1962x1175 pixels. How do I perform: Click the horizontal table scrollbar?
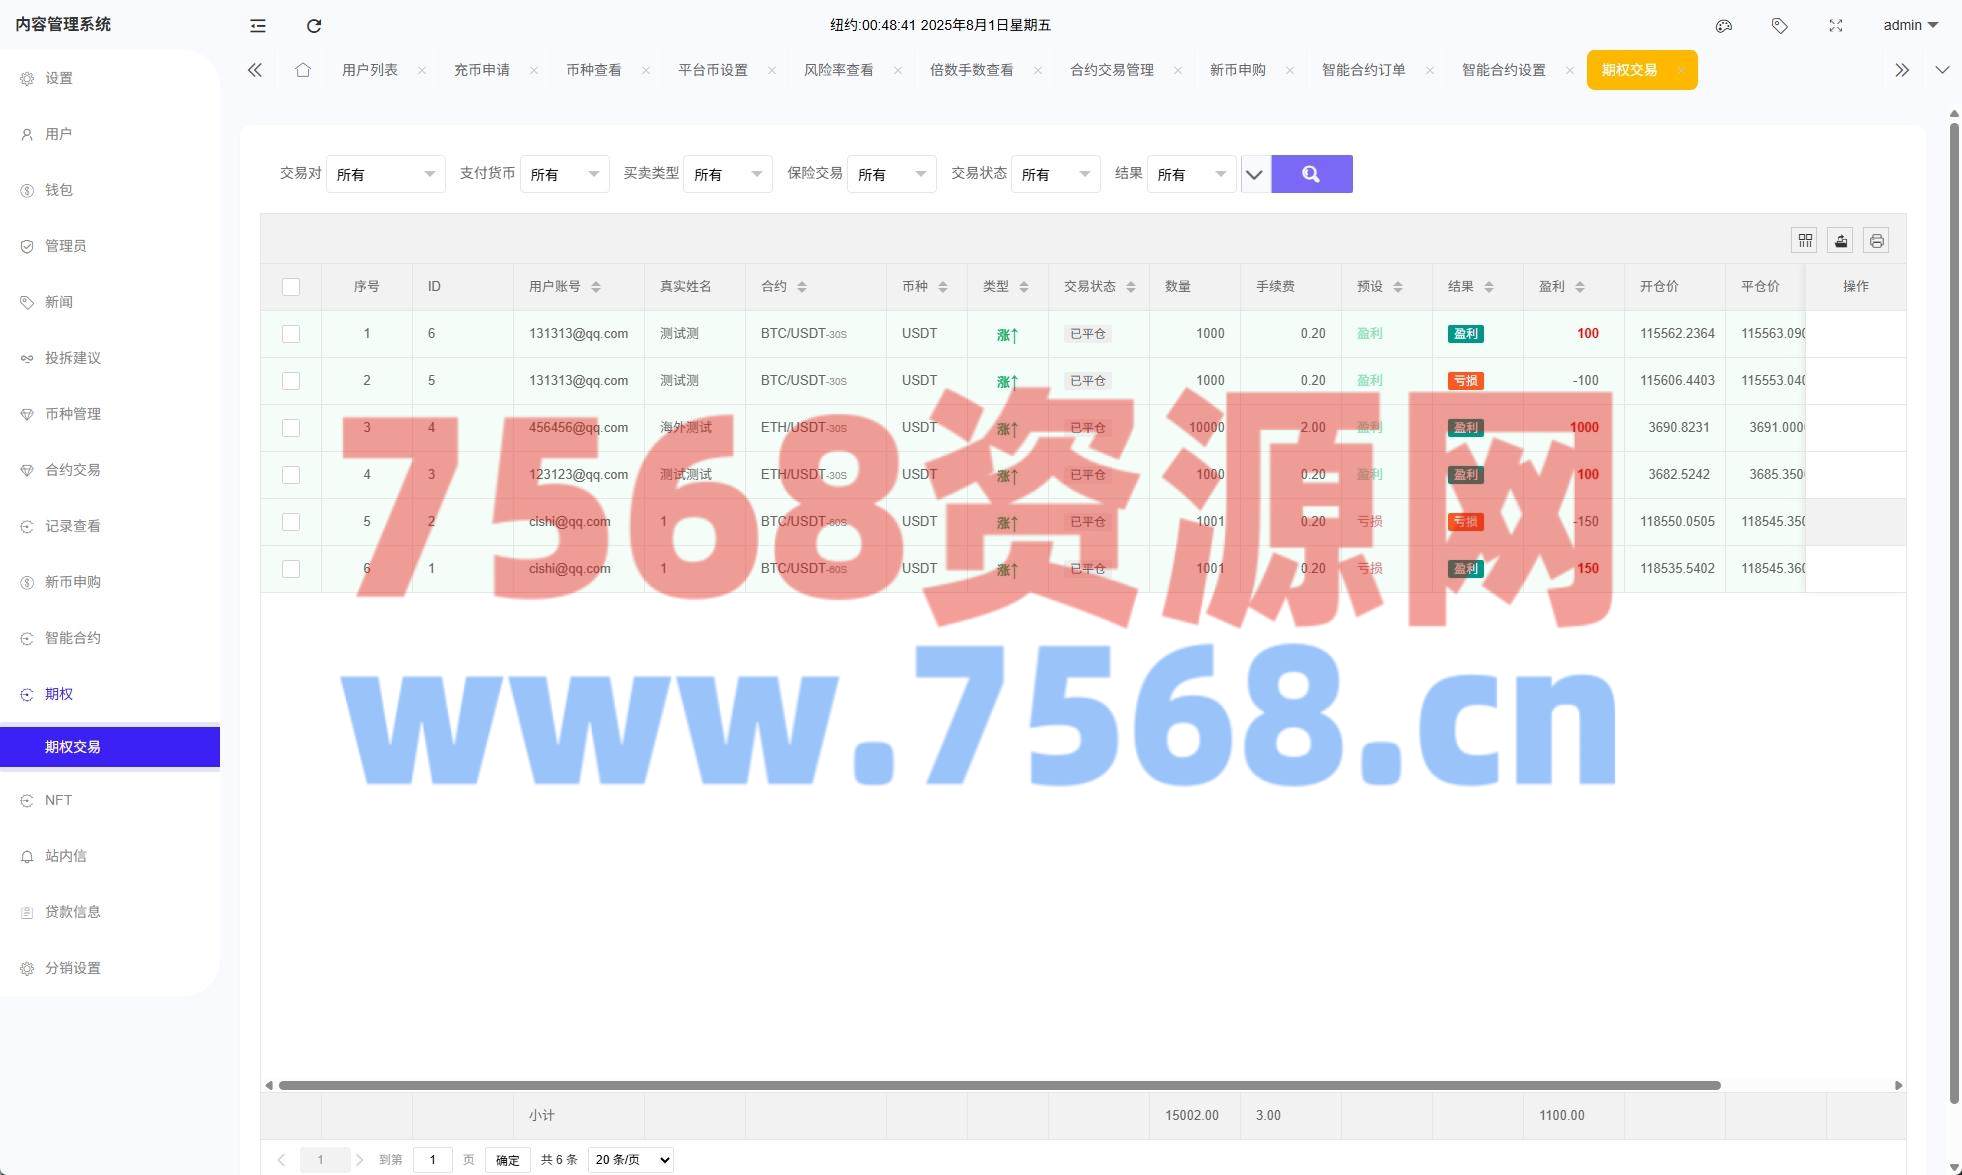coord(998,1085)
